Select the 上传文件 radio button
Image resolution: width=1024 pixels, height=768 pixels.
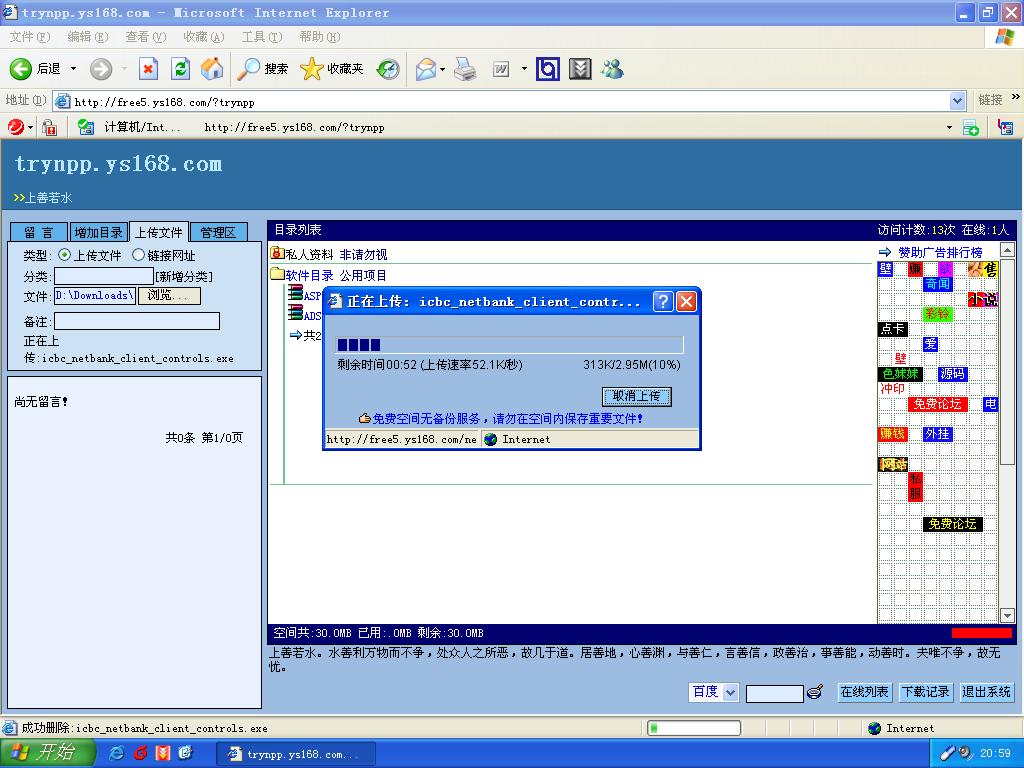[65, 255]
